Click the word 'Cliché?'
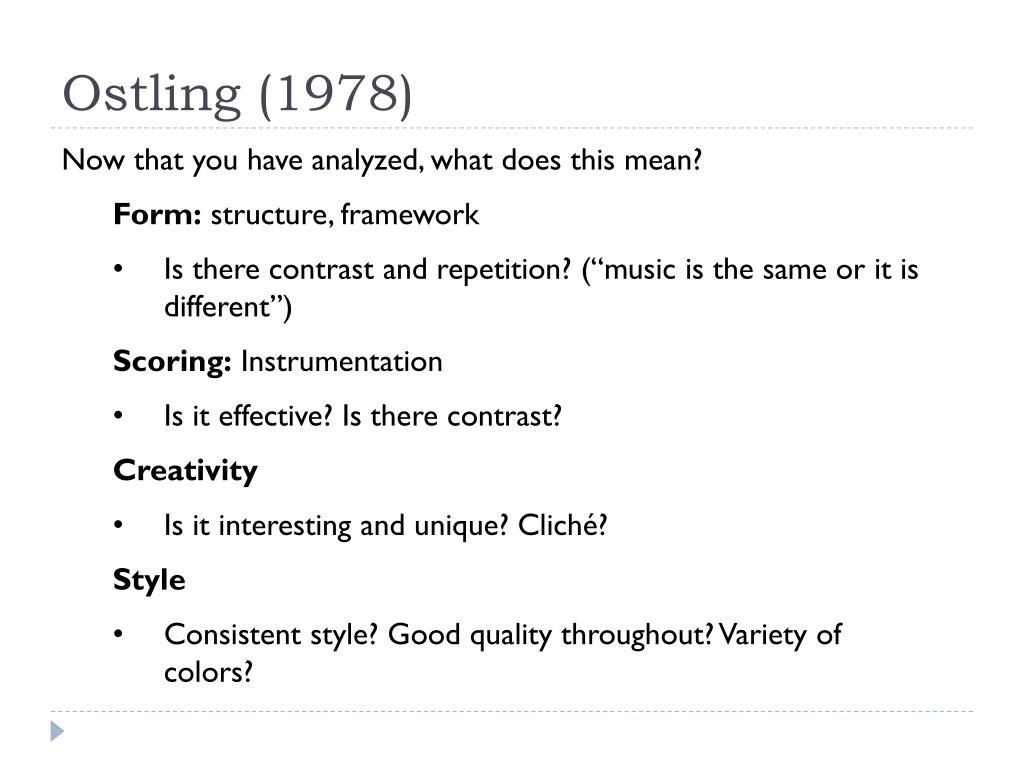The height and width of the screenshot is (768, 1024). pyautogui.click(x=563, y=525)
